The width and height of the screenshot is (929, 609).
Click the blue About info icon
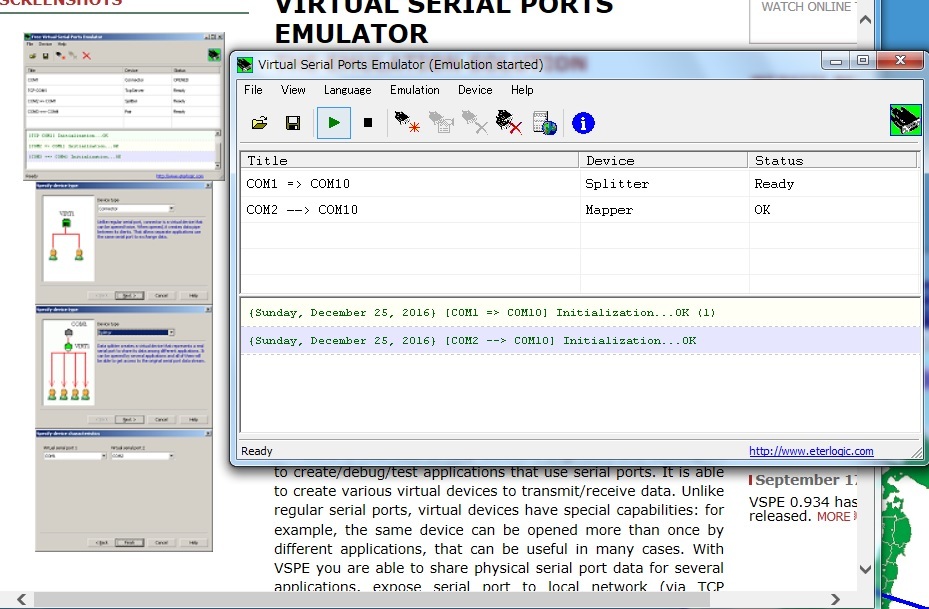[x=583, y=123]
